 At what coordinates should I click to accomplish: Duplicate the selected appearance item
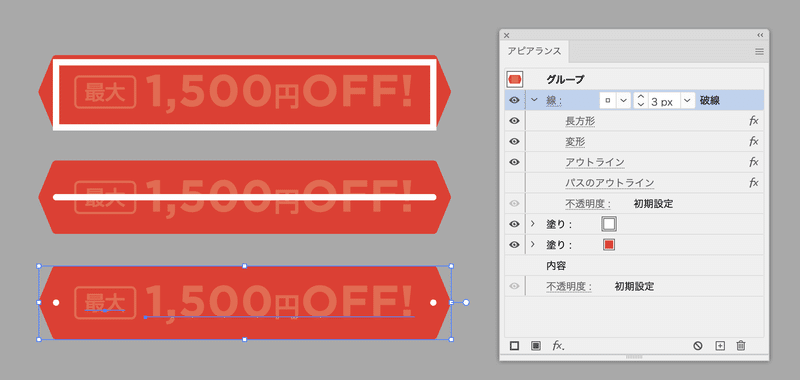[720, 346]
